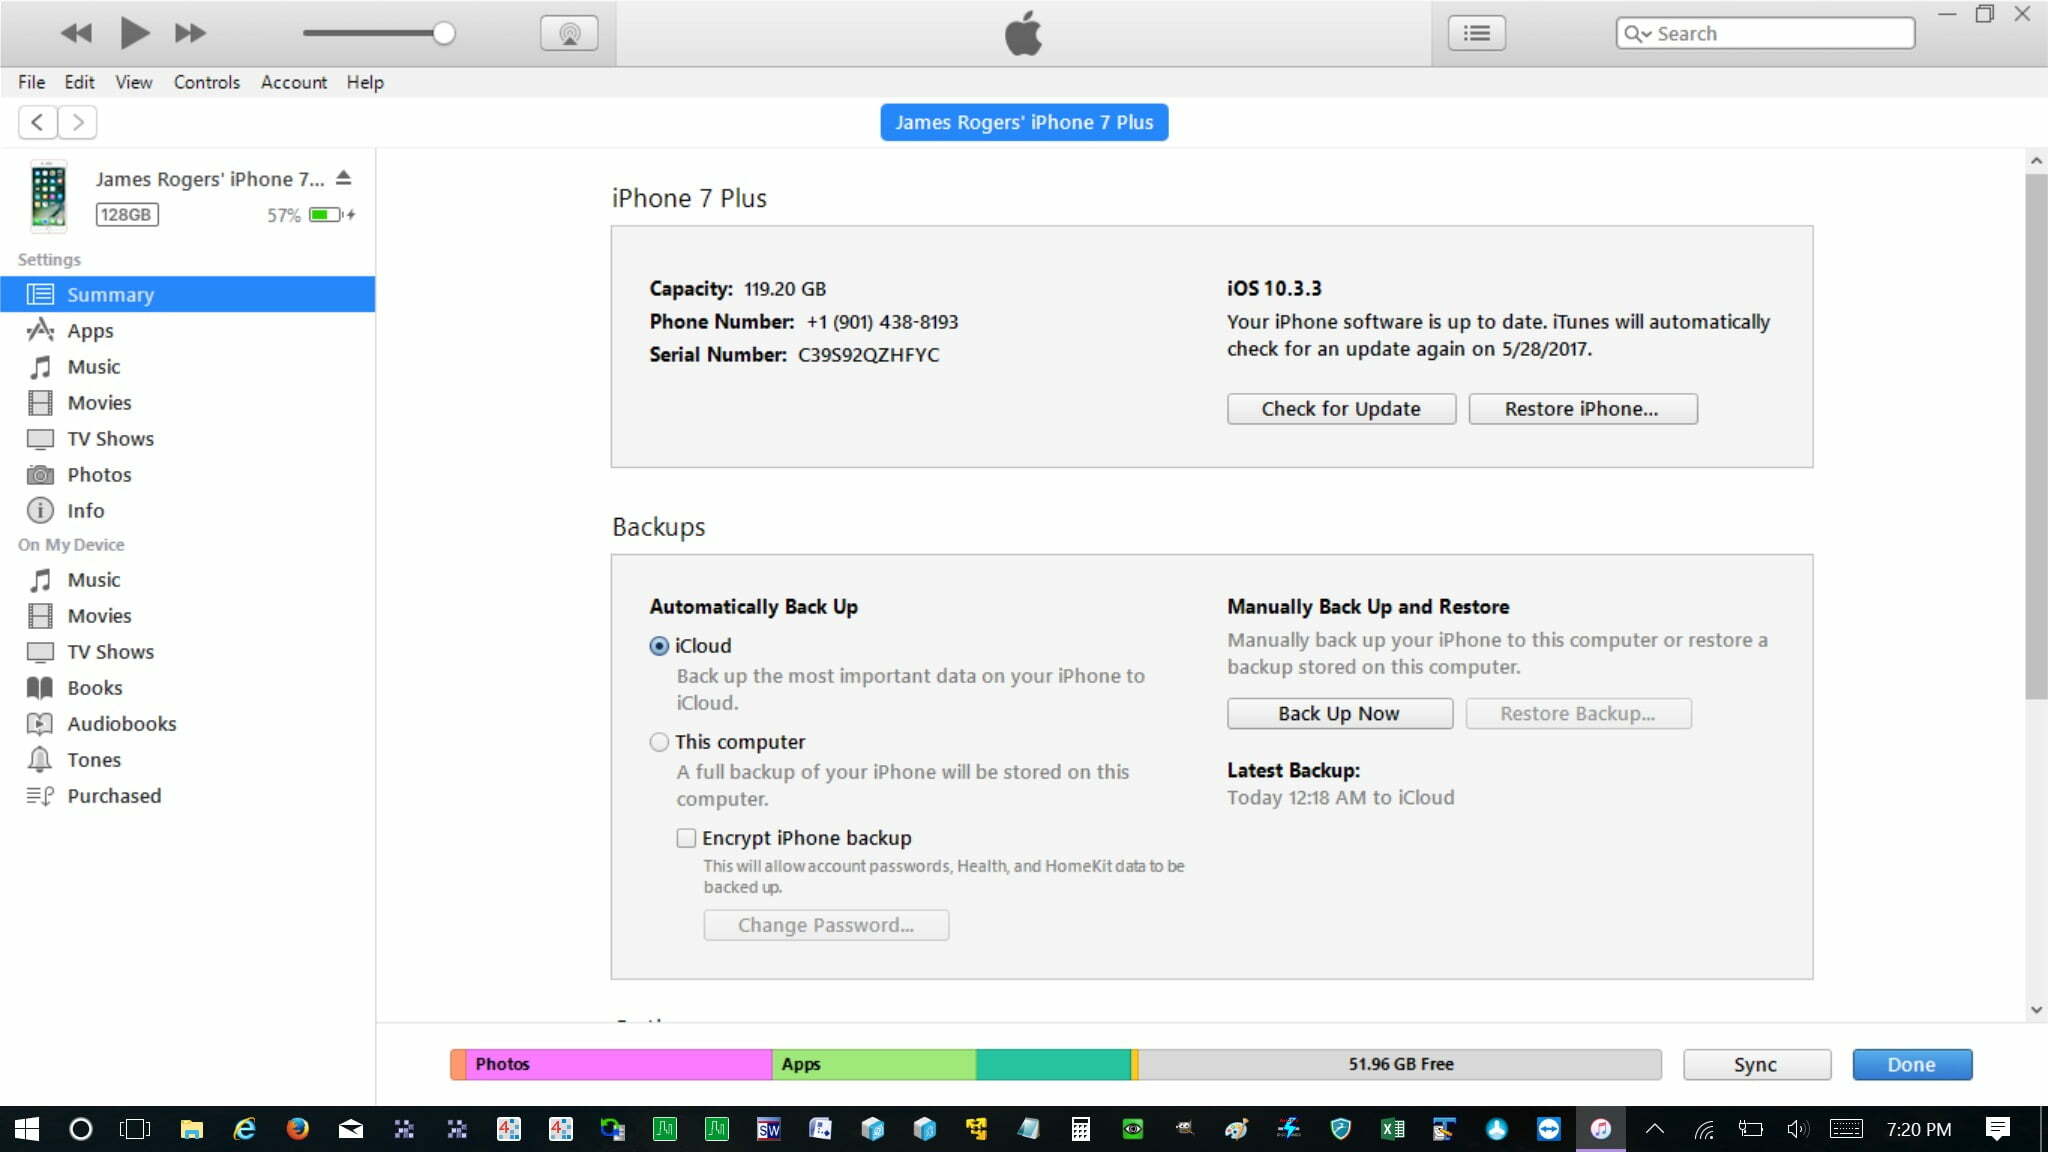Open the list view icon button

(x=1476, y=33)
